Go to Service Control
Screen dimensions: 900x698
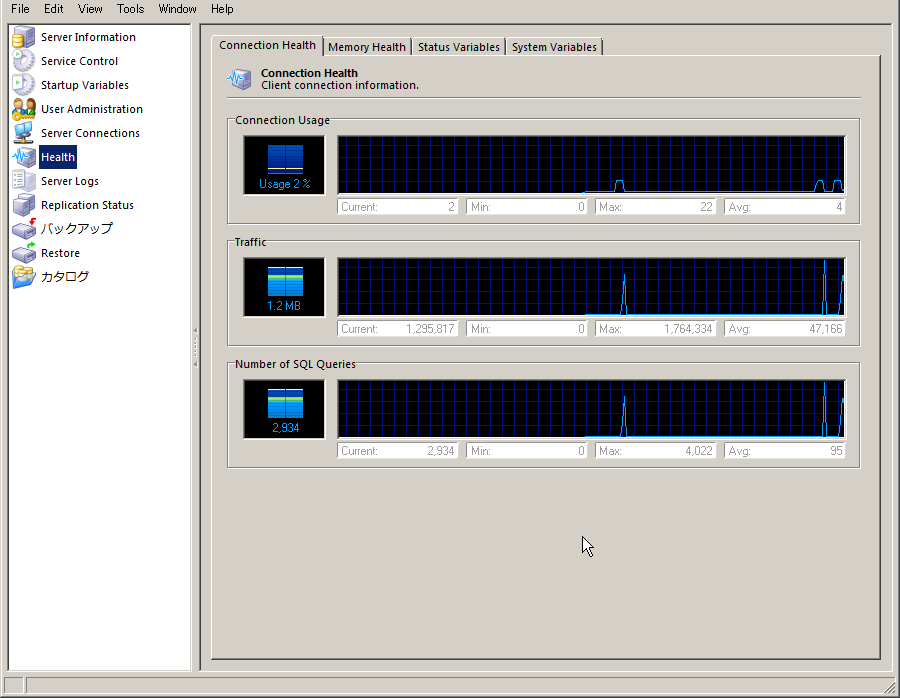pos(79,61)
